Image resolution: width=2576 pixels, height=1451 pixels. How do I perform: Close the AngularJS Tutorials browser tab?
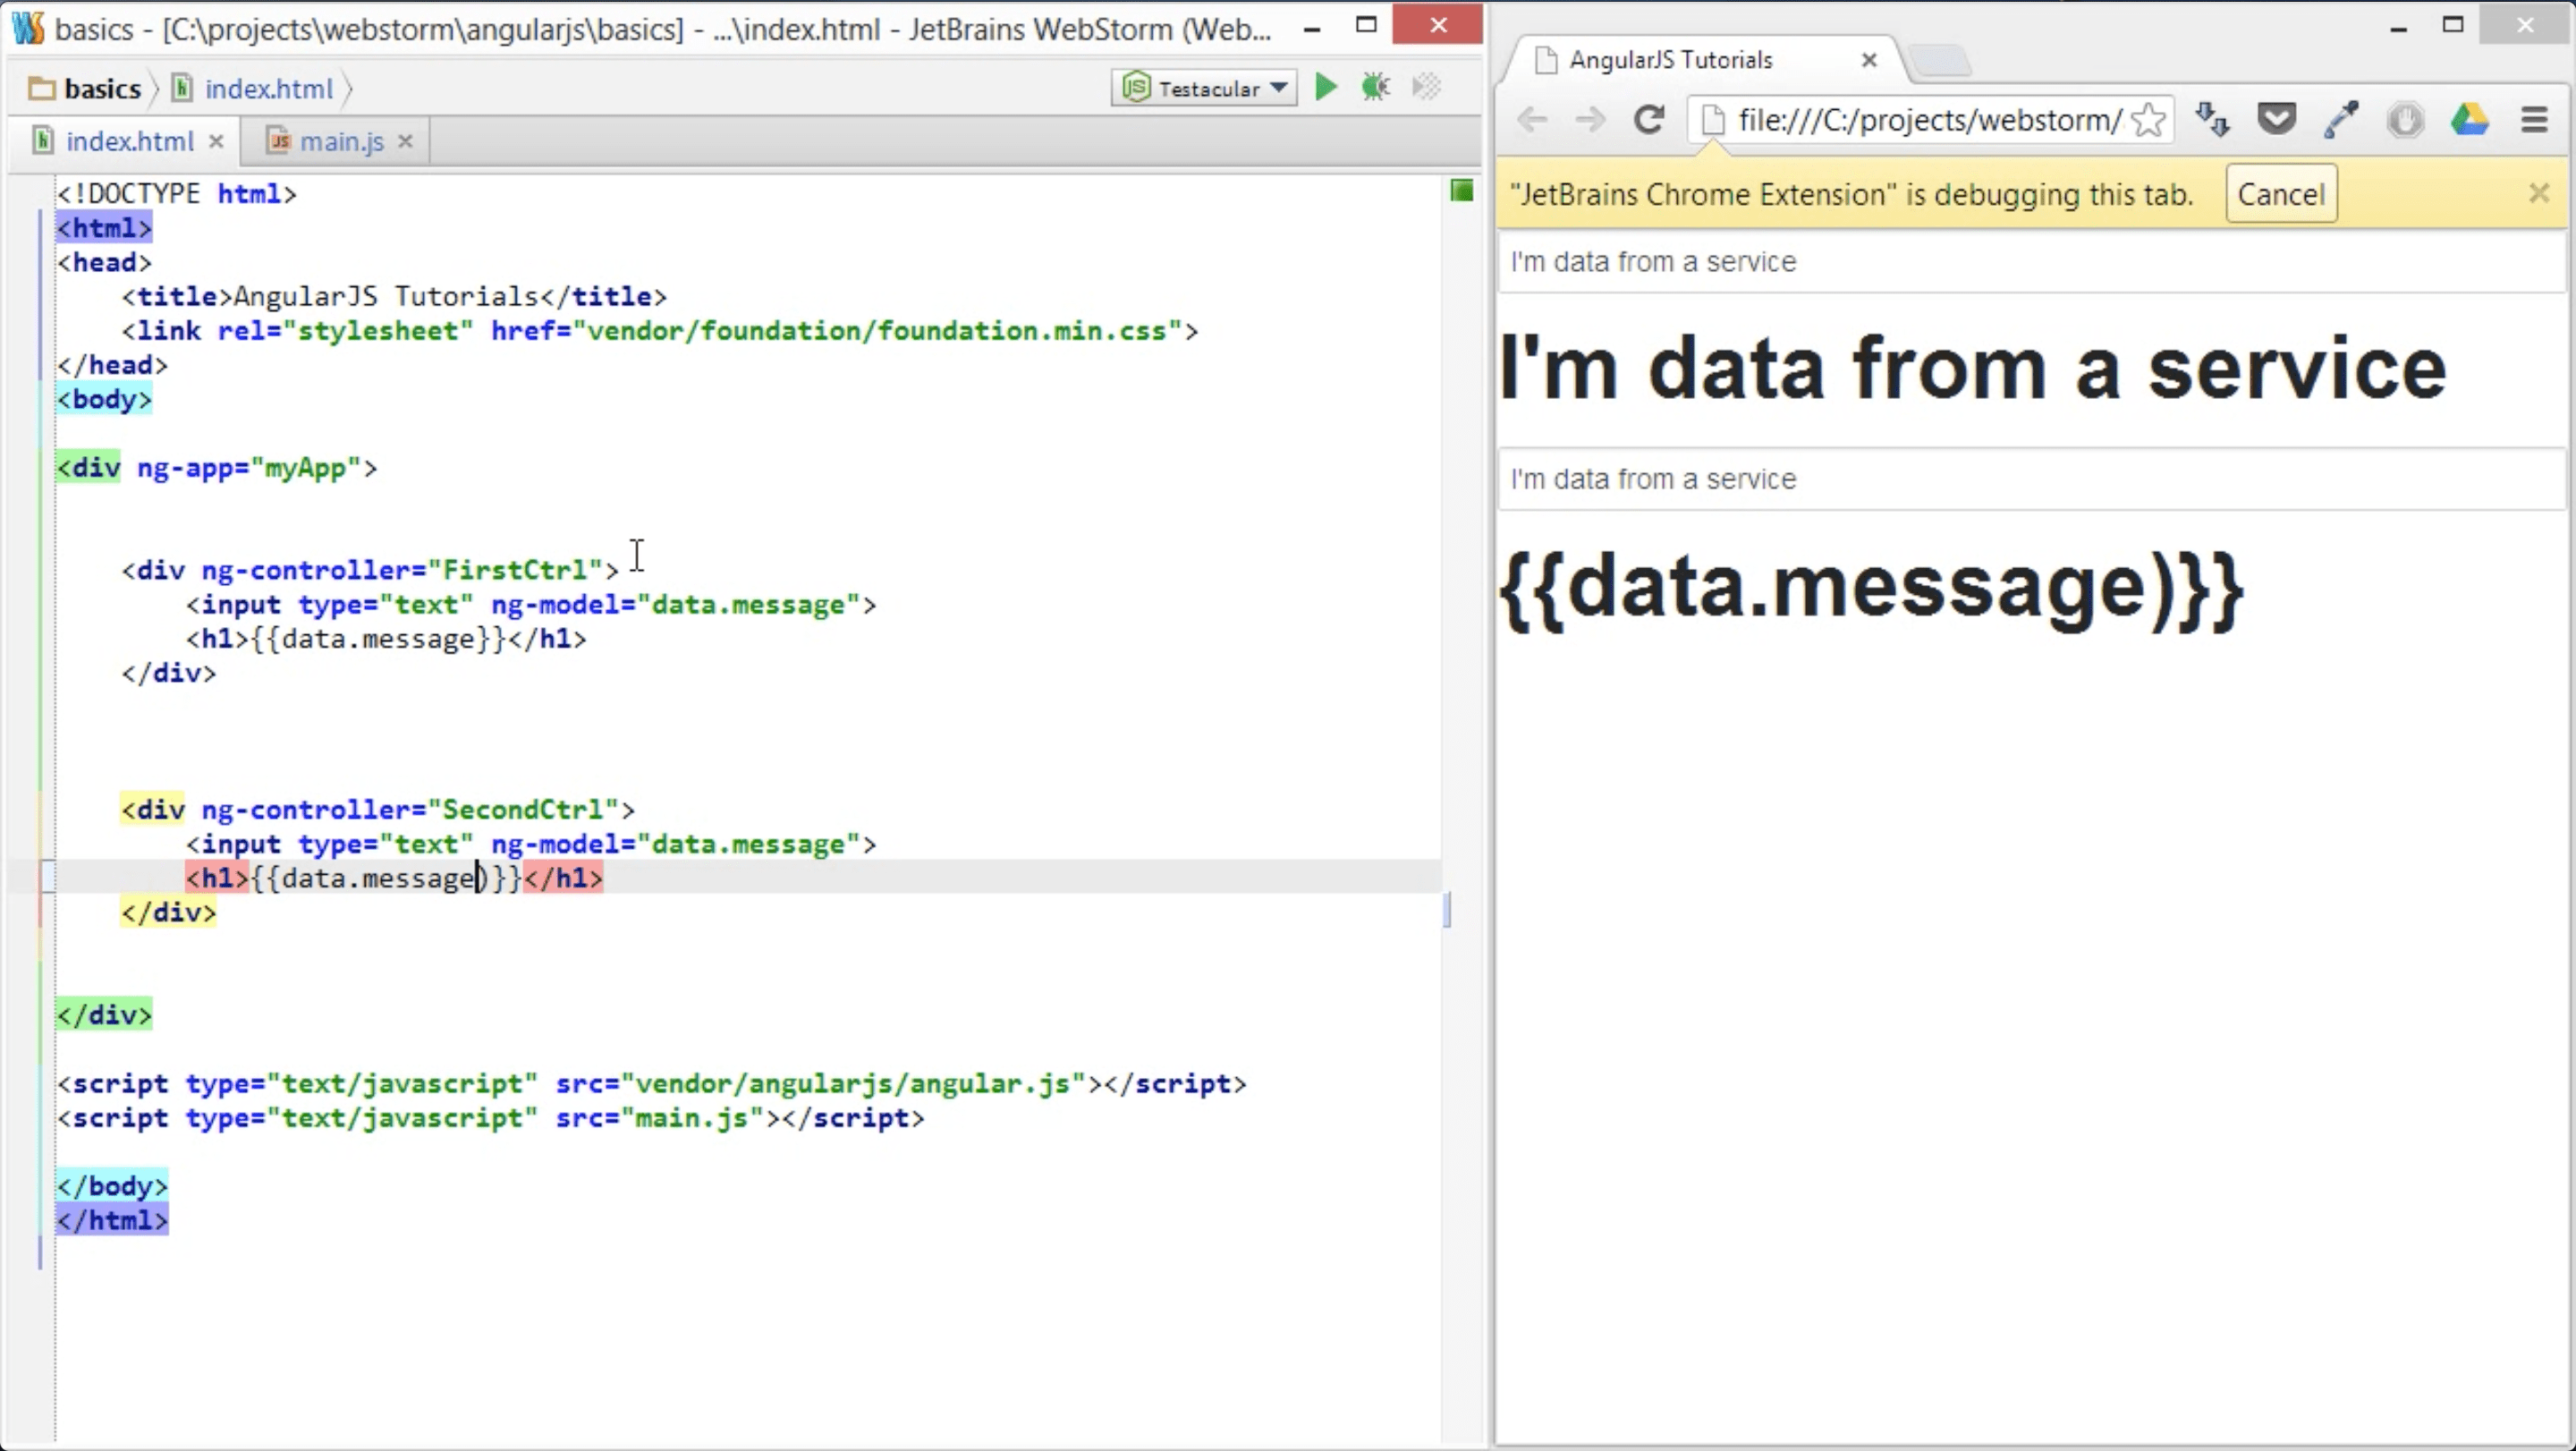1869,60
